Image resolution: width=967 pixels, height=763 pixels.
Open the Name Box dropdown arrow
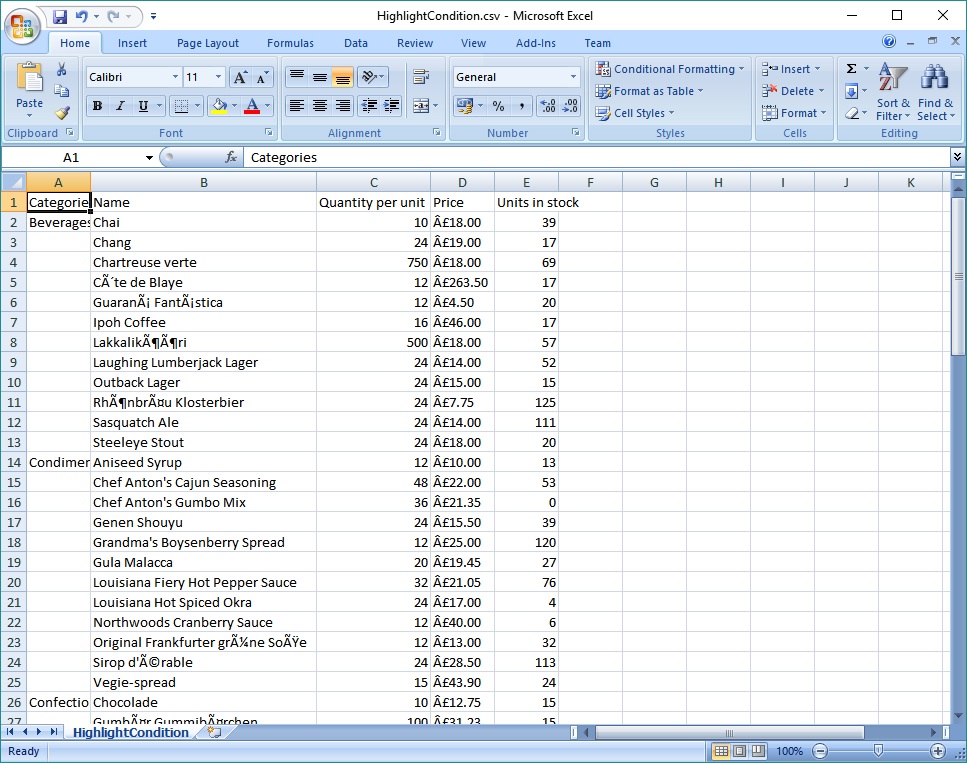(149, 157)
